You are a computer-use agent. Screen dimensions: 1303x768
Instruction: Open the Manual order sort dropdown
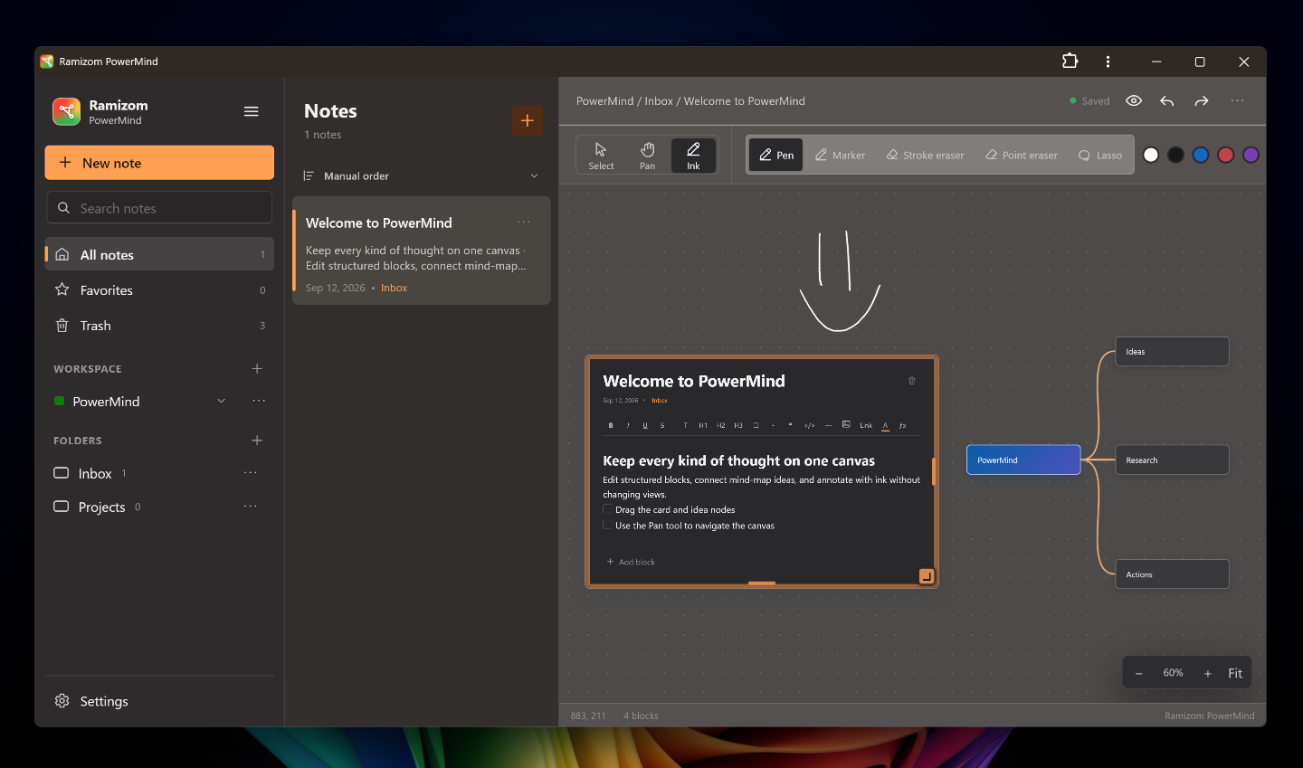[x=421, y=176]
